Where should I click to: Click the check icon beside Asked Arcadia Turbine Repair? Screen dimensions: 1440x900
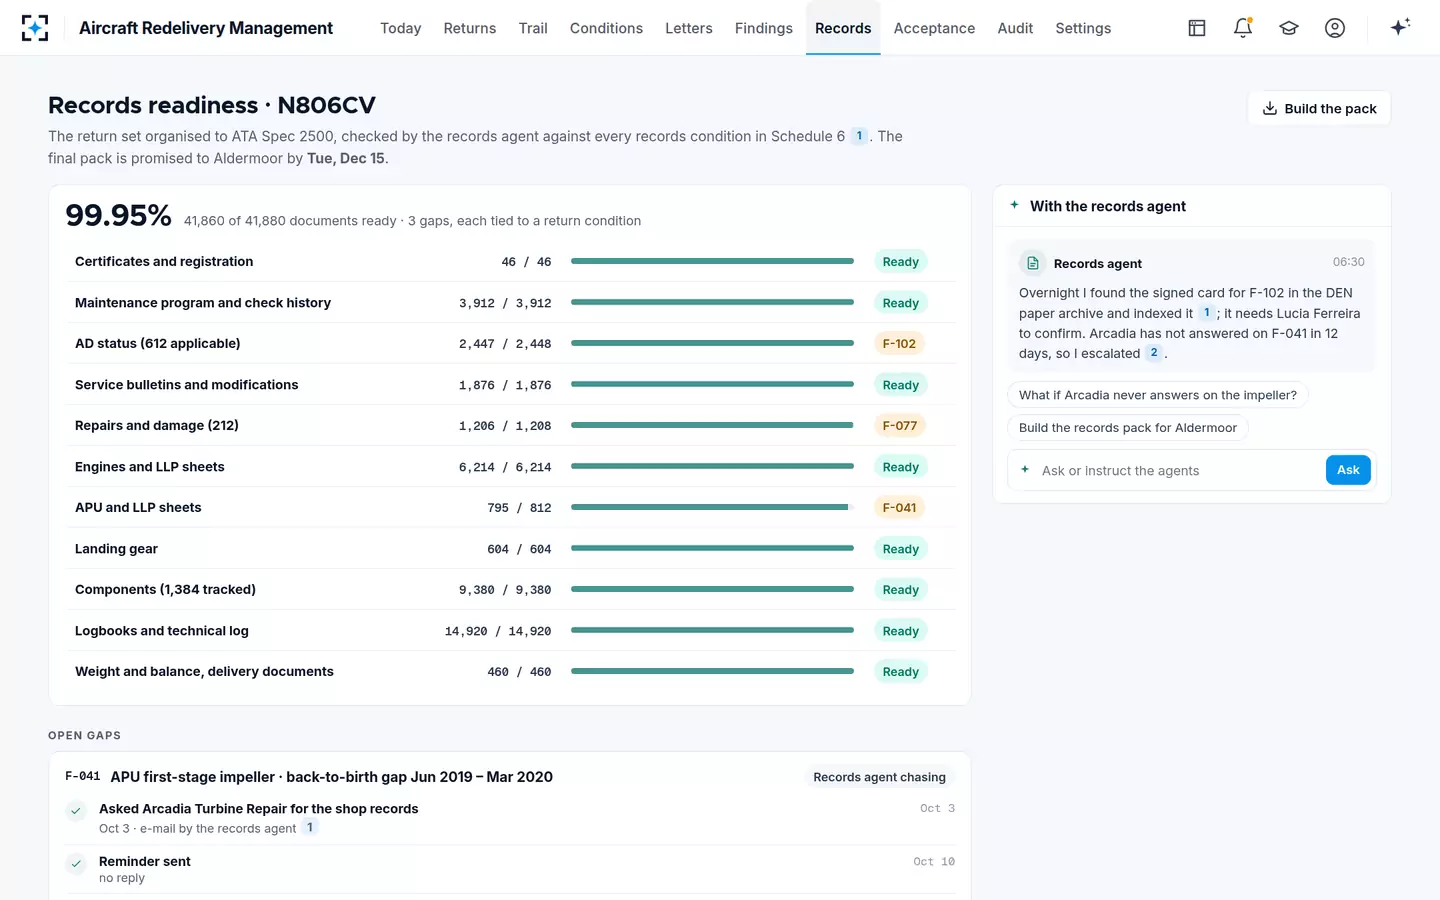pyautogui.click(x=76, y=811)
